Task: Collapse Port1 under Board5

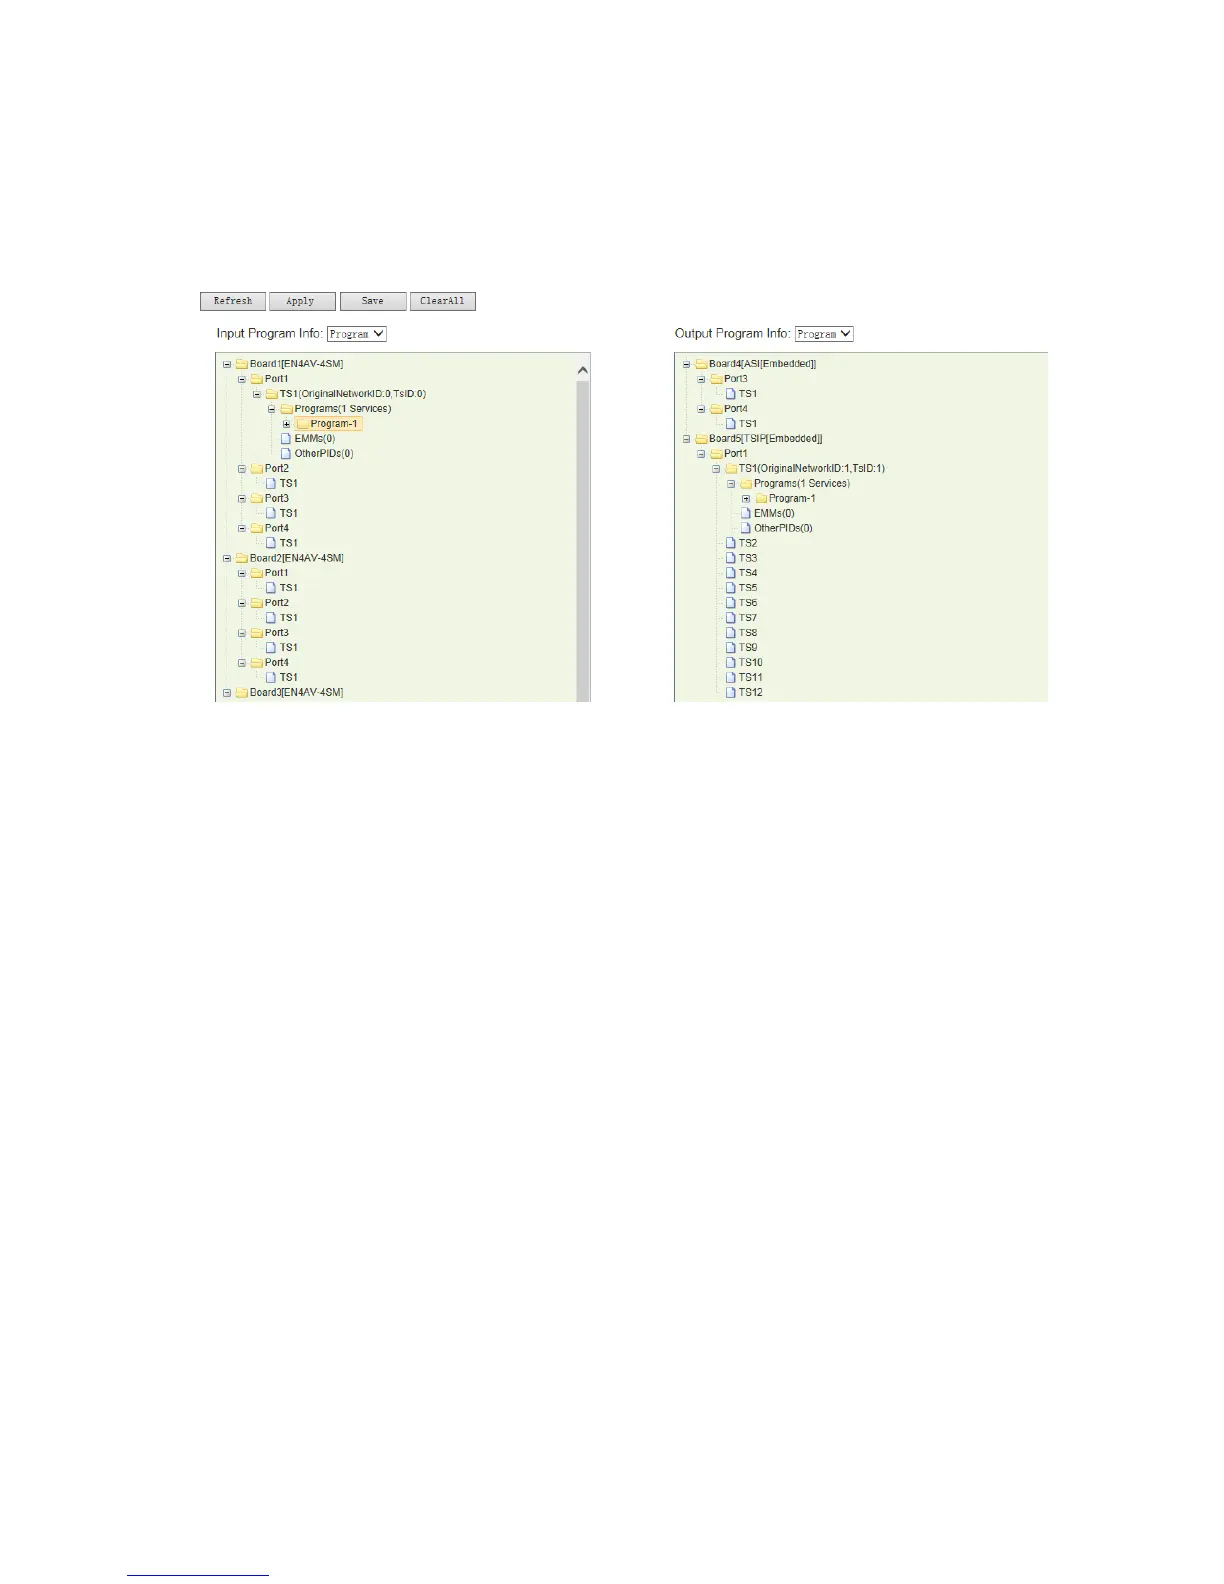Action: click(702, 454)
